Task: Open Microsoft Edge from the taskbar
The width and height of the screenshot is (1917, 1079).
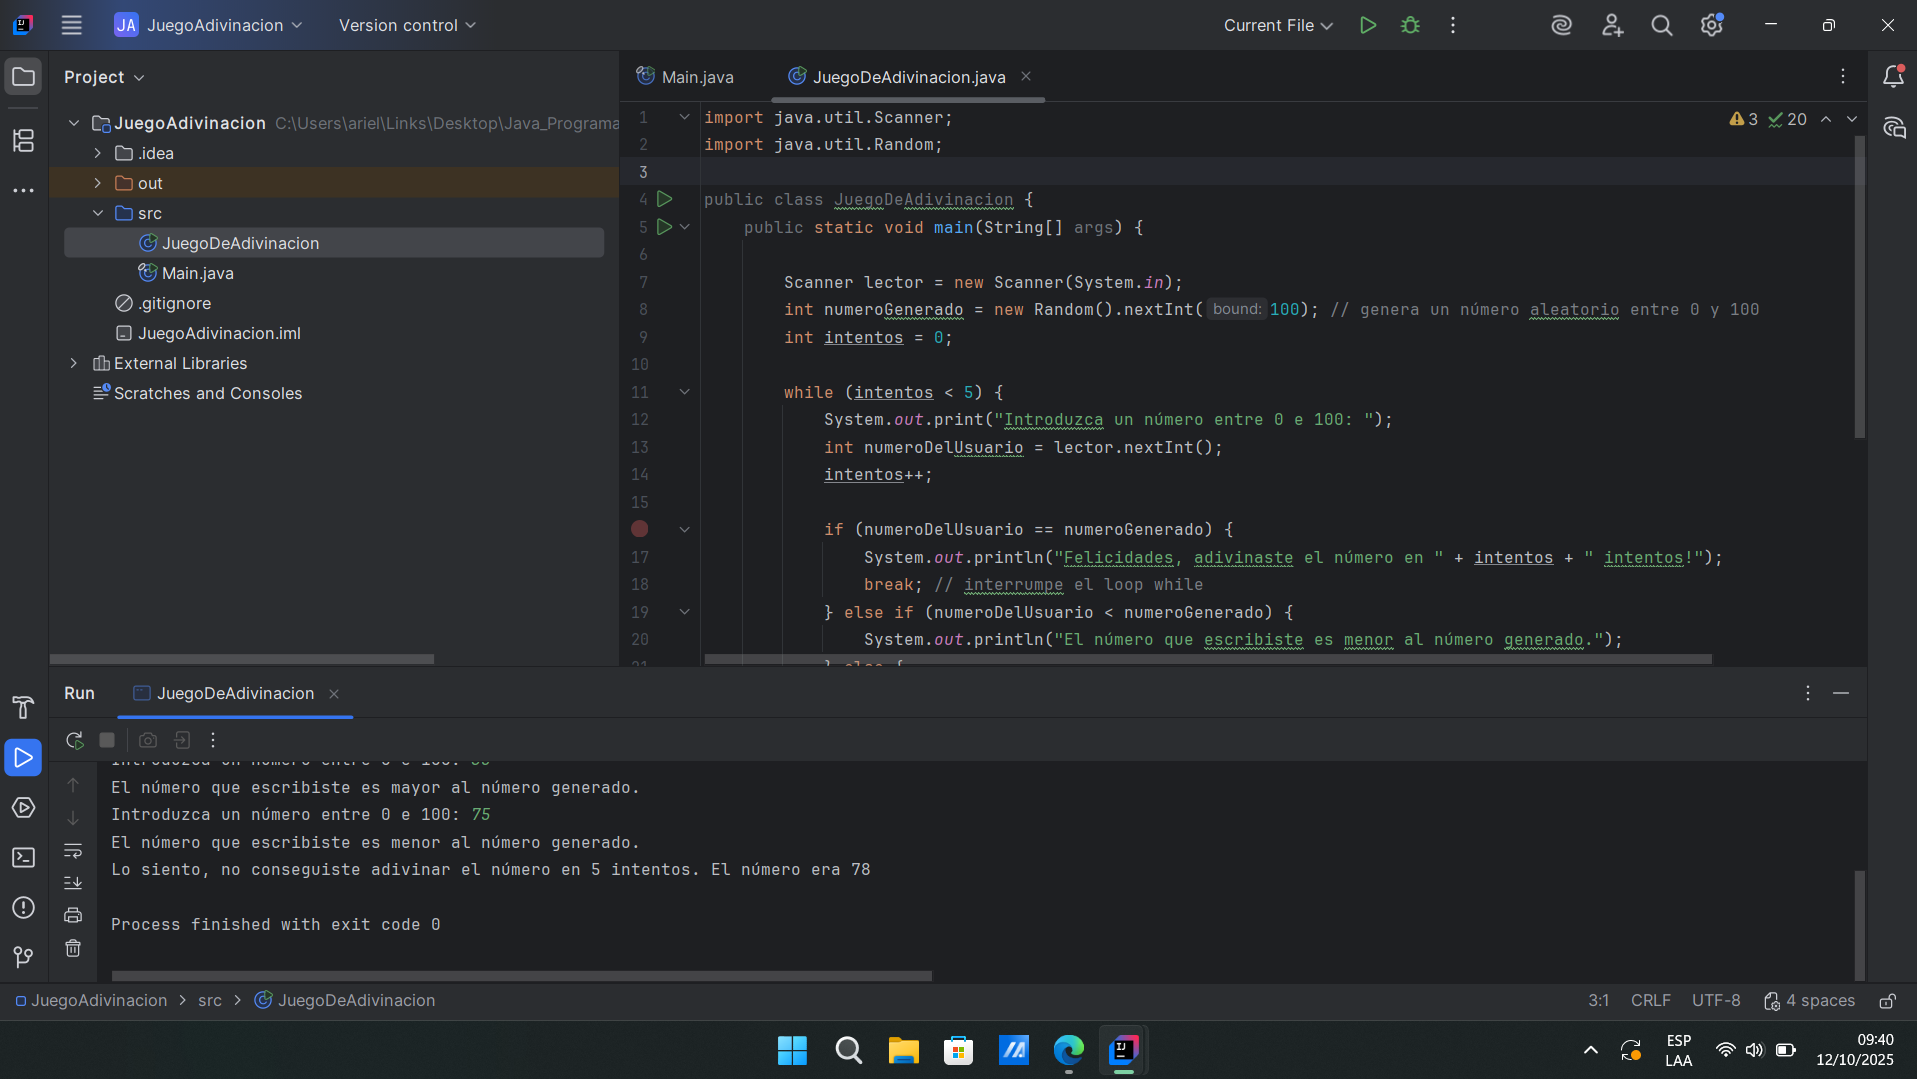Action: [x=1068, y=1050]
